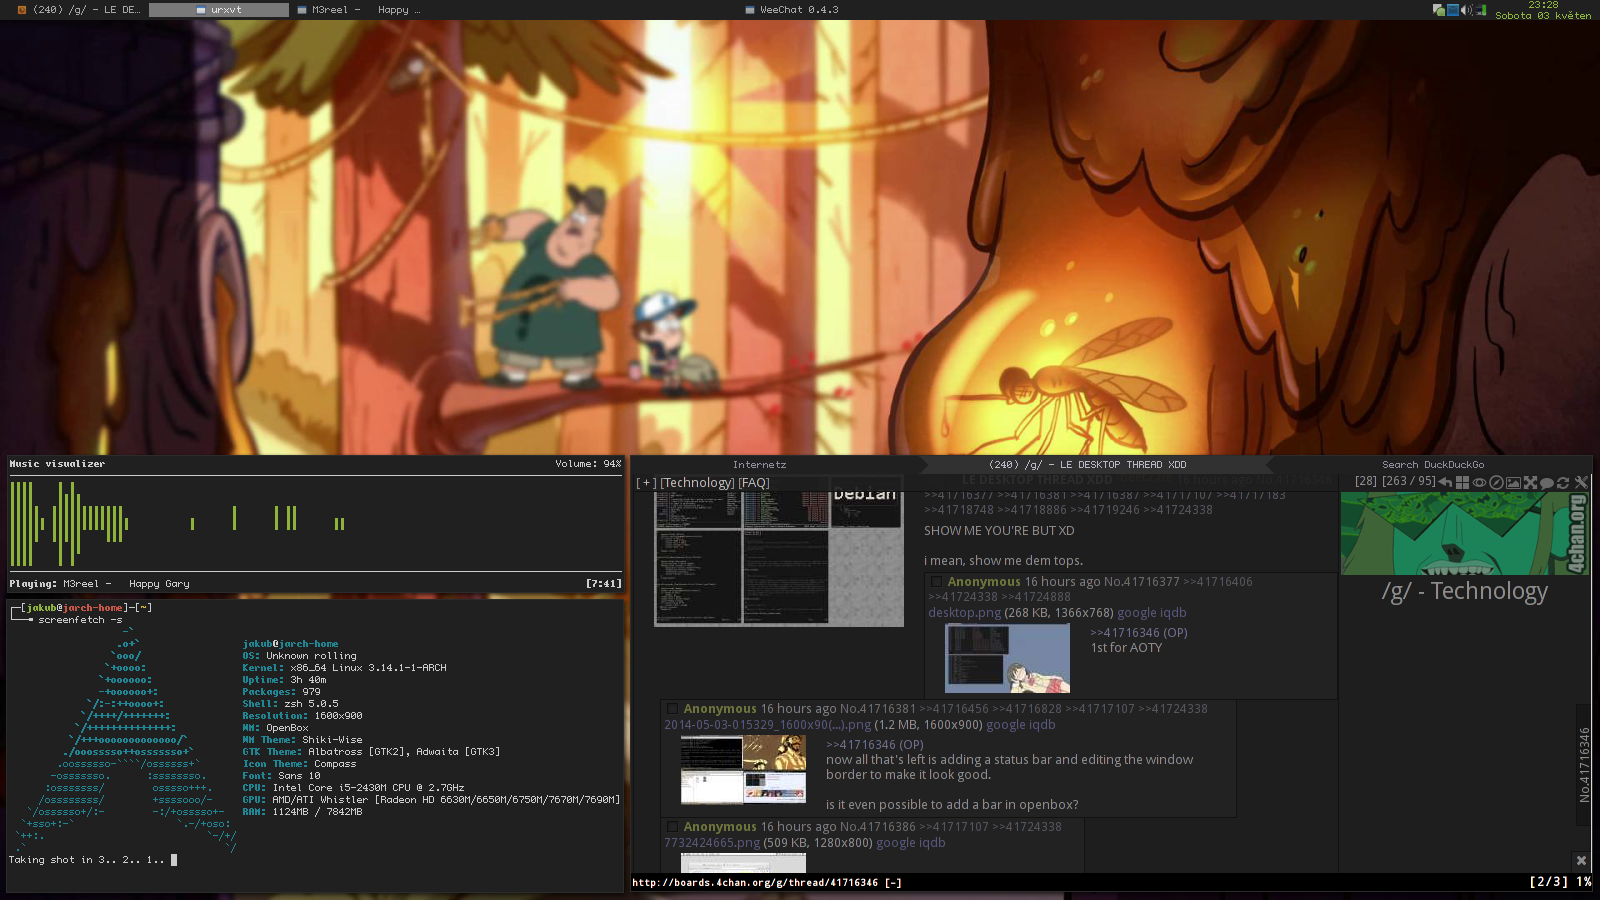
Task: Click the expand-all-images arrows icon
Action: [1530, 482]
